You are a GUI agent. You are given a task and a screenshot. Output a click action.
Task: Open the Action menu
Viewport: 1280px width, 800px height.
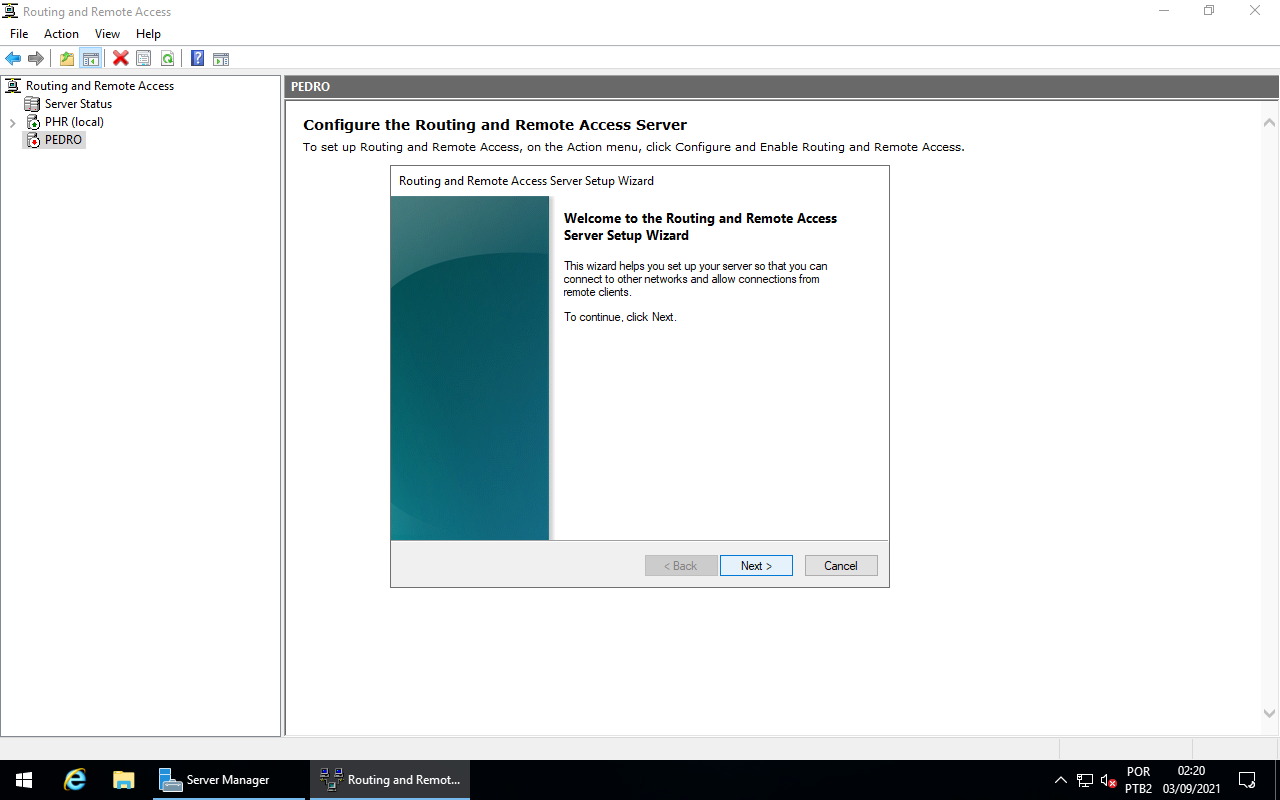pyautogui.click(x=61, y=33)
